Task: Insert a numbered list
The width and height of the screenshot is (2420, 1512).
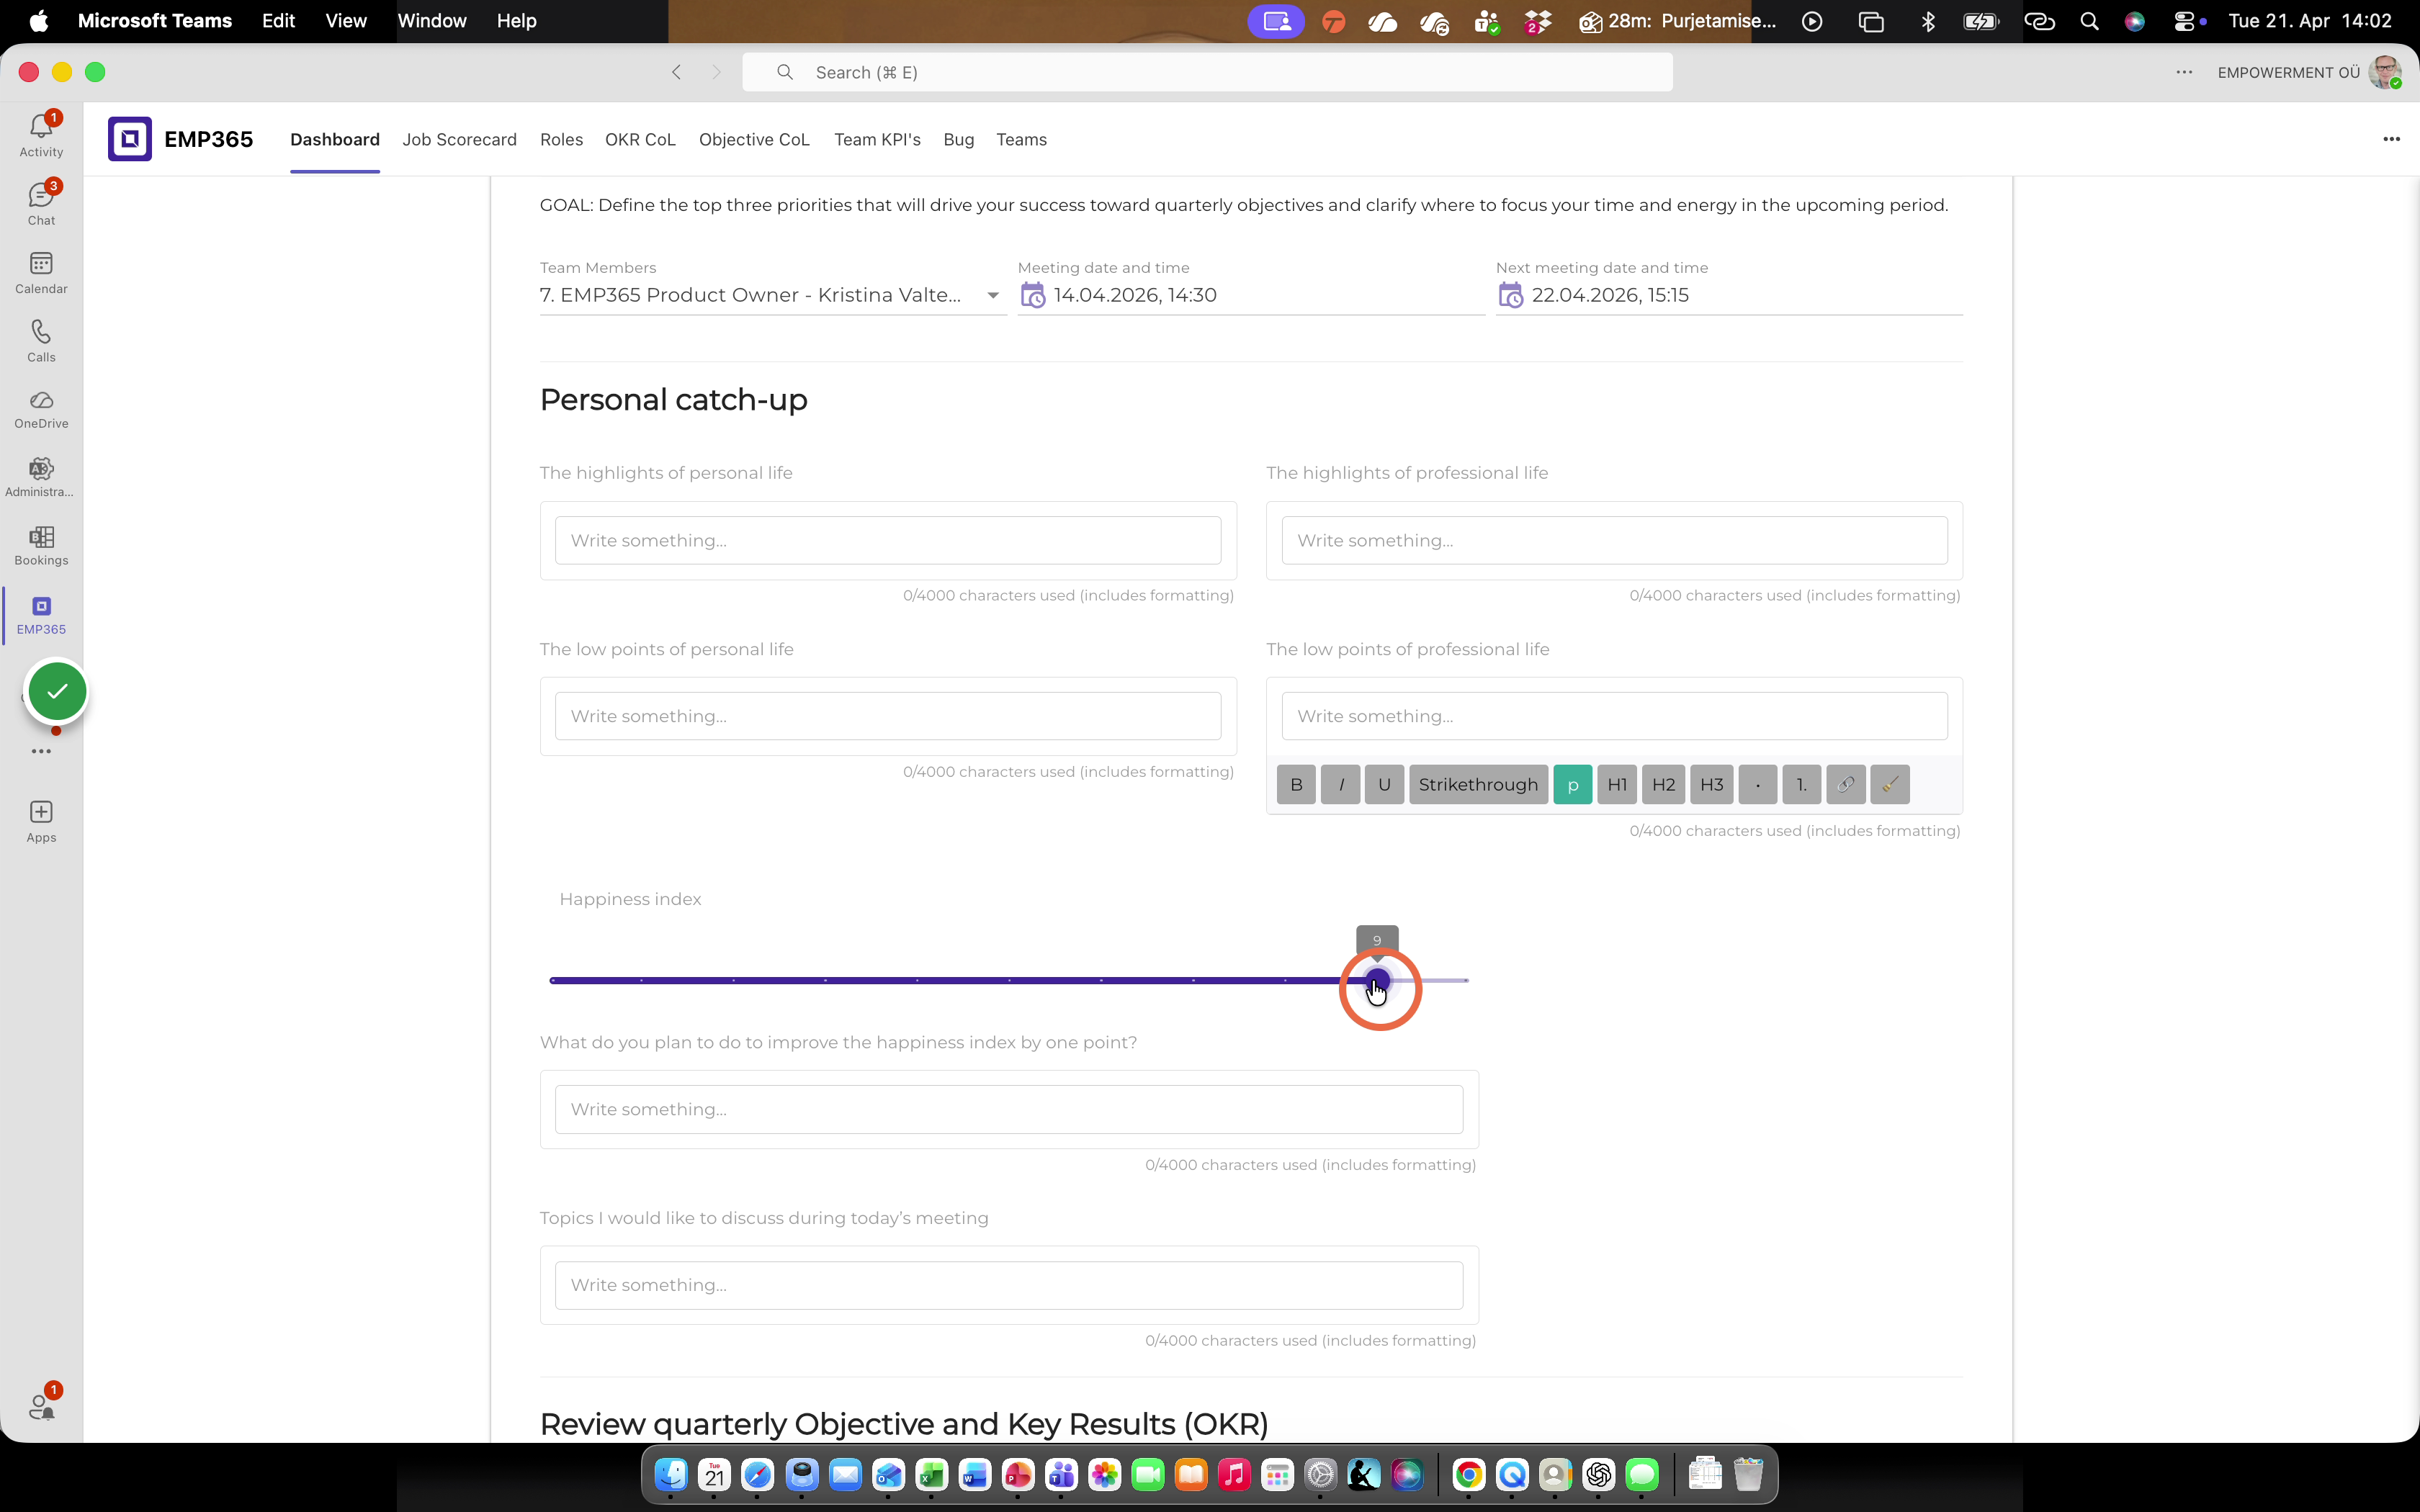Action: tap(1802, 785)
